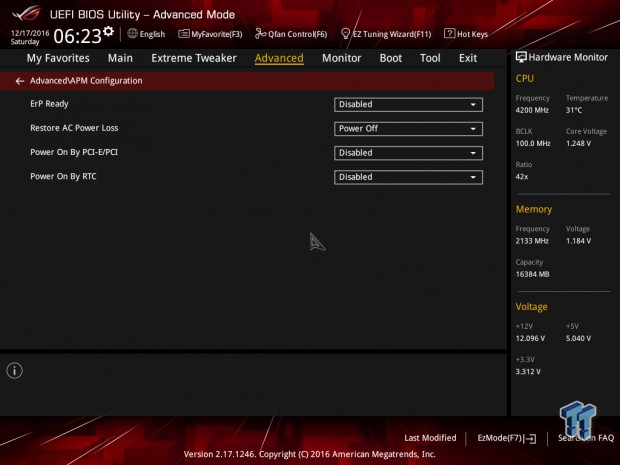Switch to Main tab
620x465 pixels.
click(x=120, y=58)
